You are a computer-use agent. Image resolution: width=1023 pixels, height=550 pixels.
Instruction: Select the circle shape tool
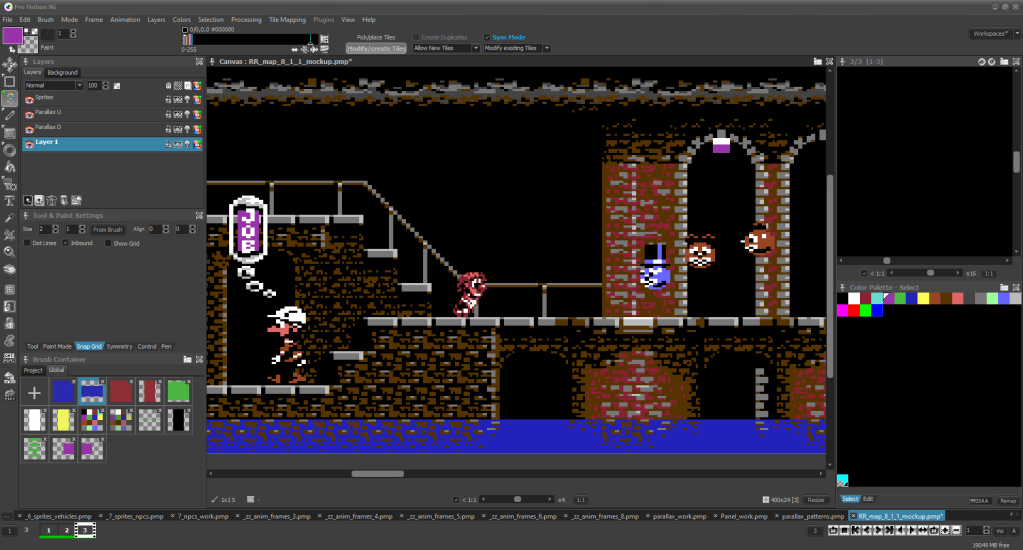point(9,149)
